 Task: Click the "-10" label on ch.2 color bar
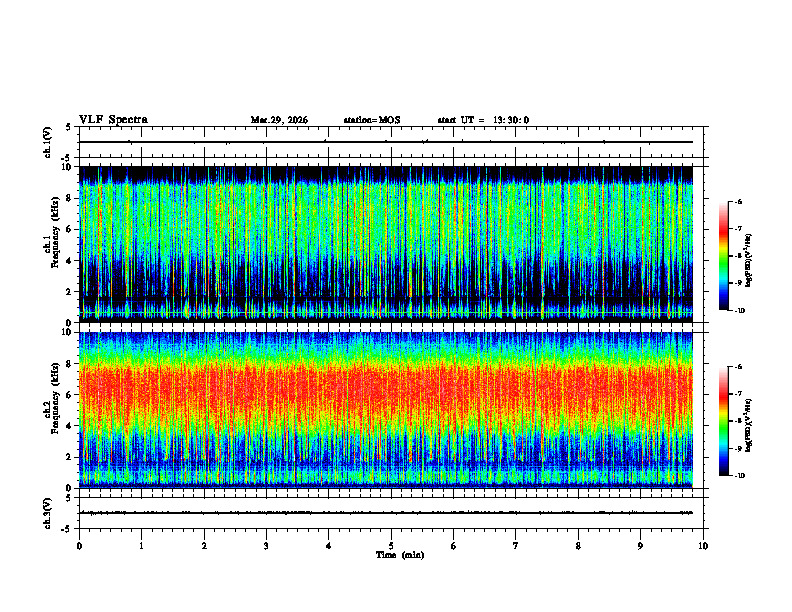[x=739, y=476]
